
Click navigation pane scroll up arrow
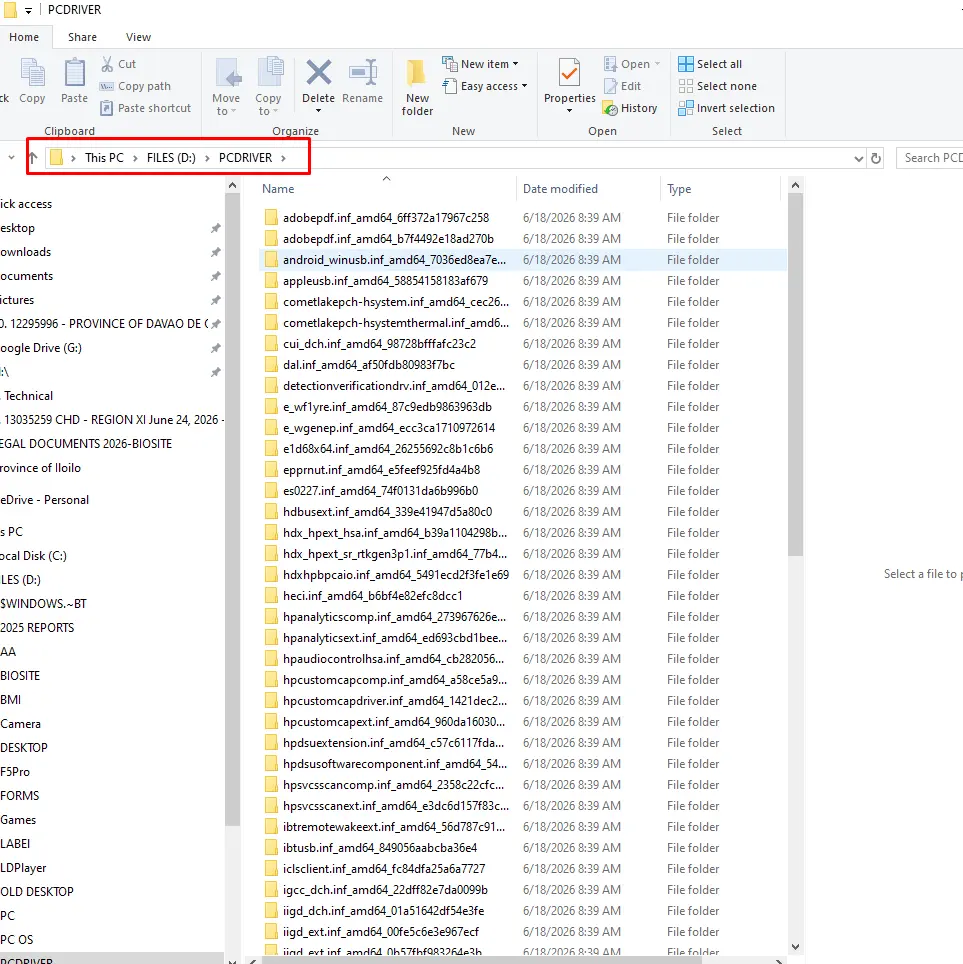click(232, 185)
